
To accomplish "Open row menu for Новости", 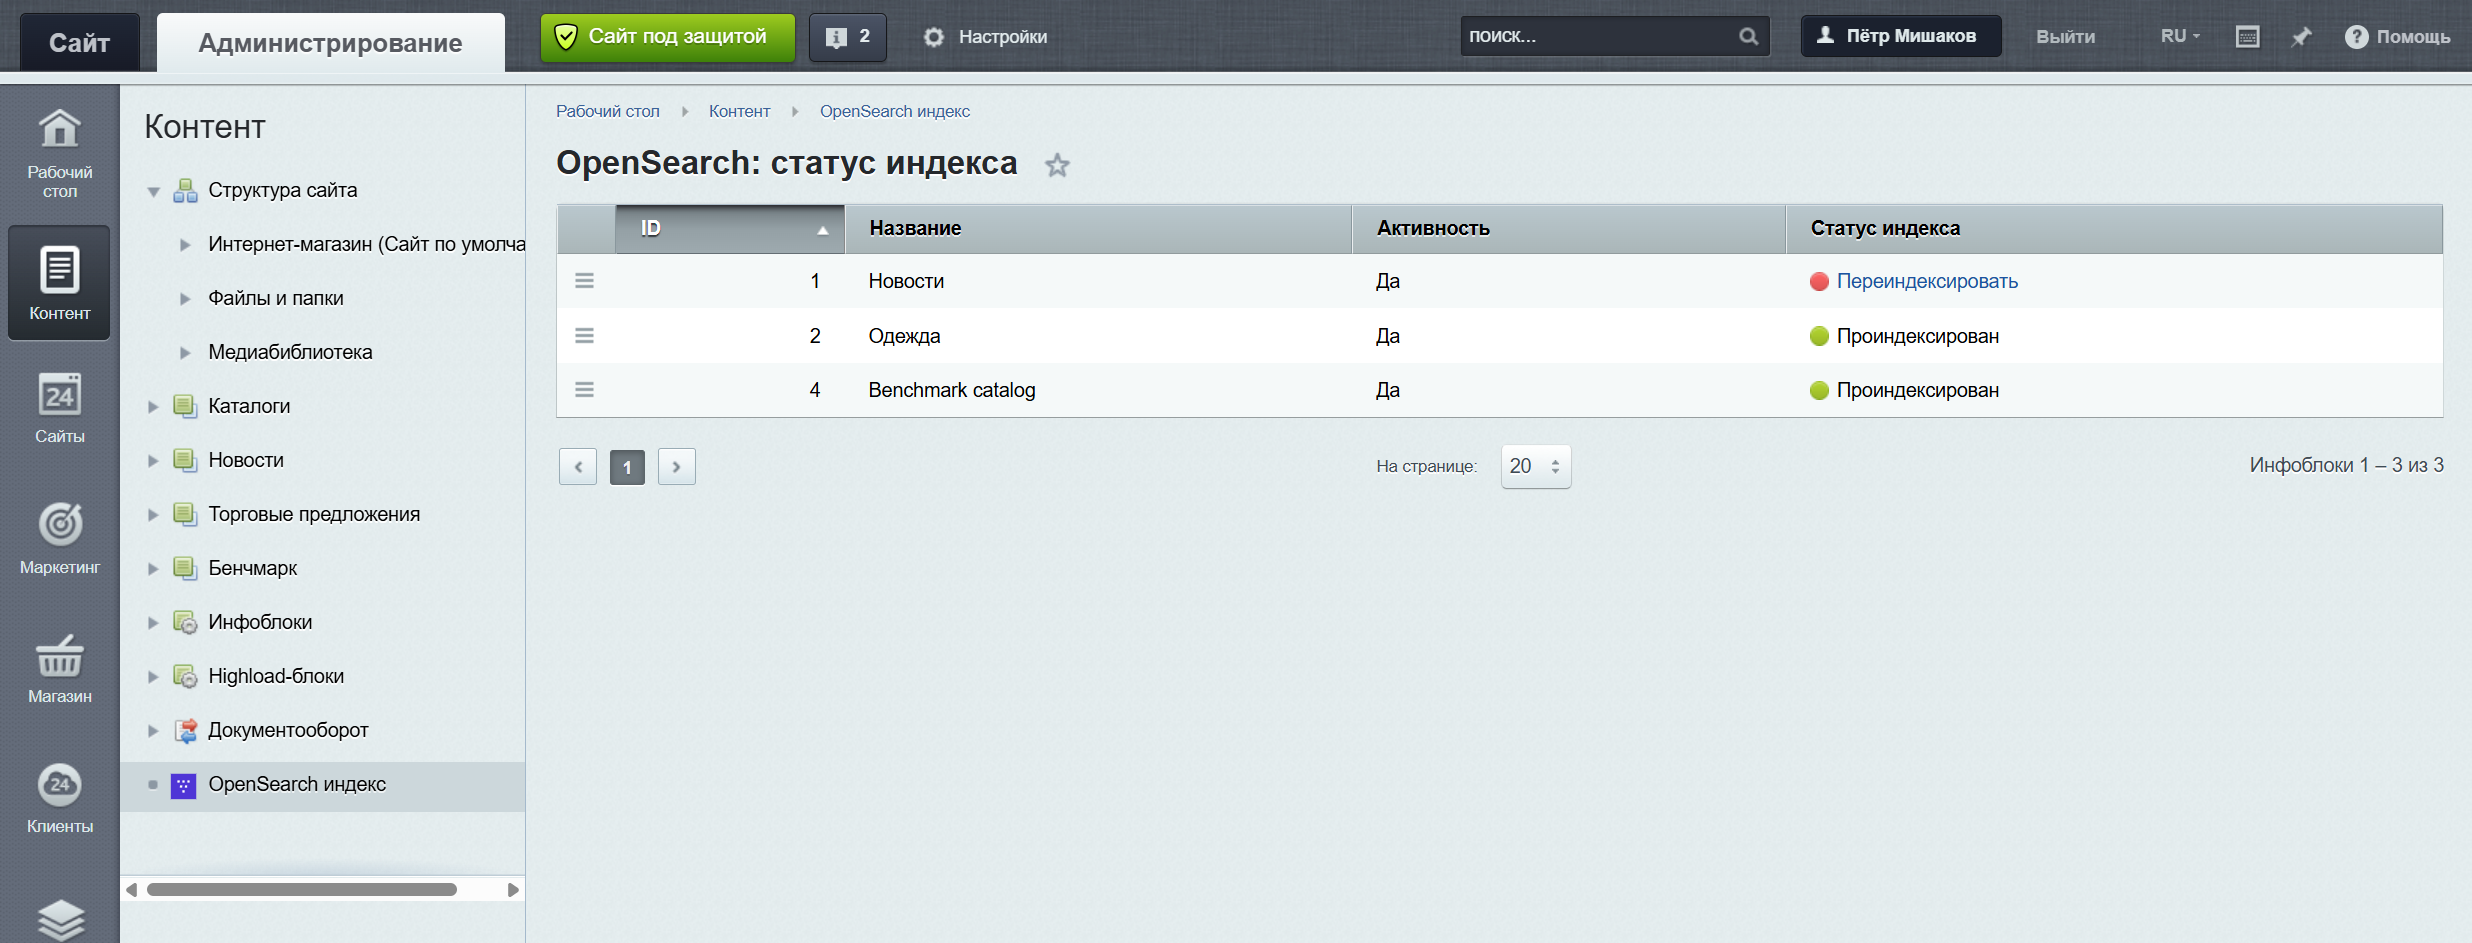I will (x=585, y=281).
